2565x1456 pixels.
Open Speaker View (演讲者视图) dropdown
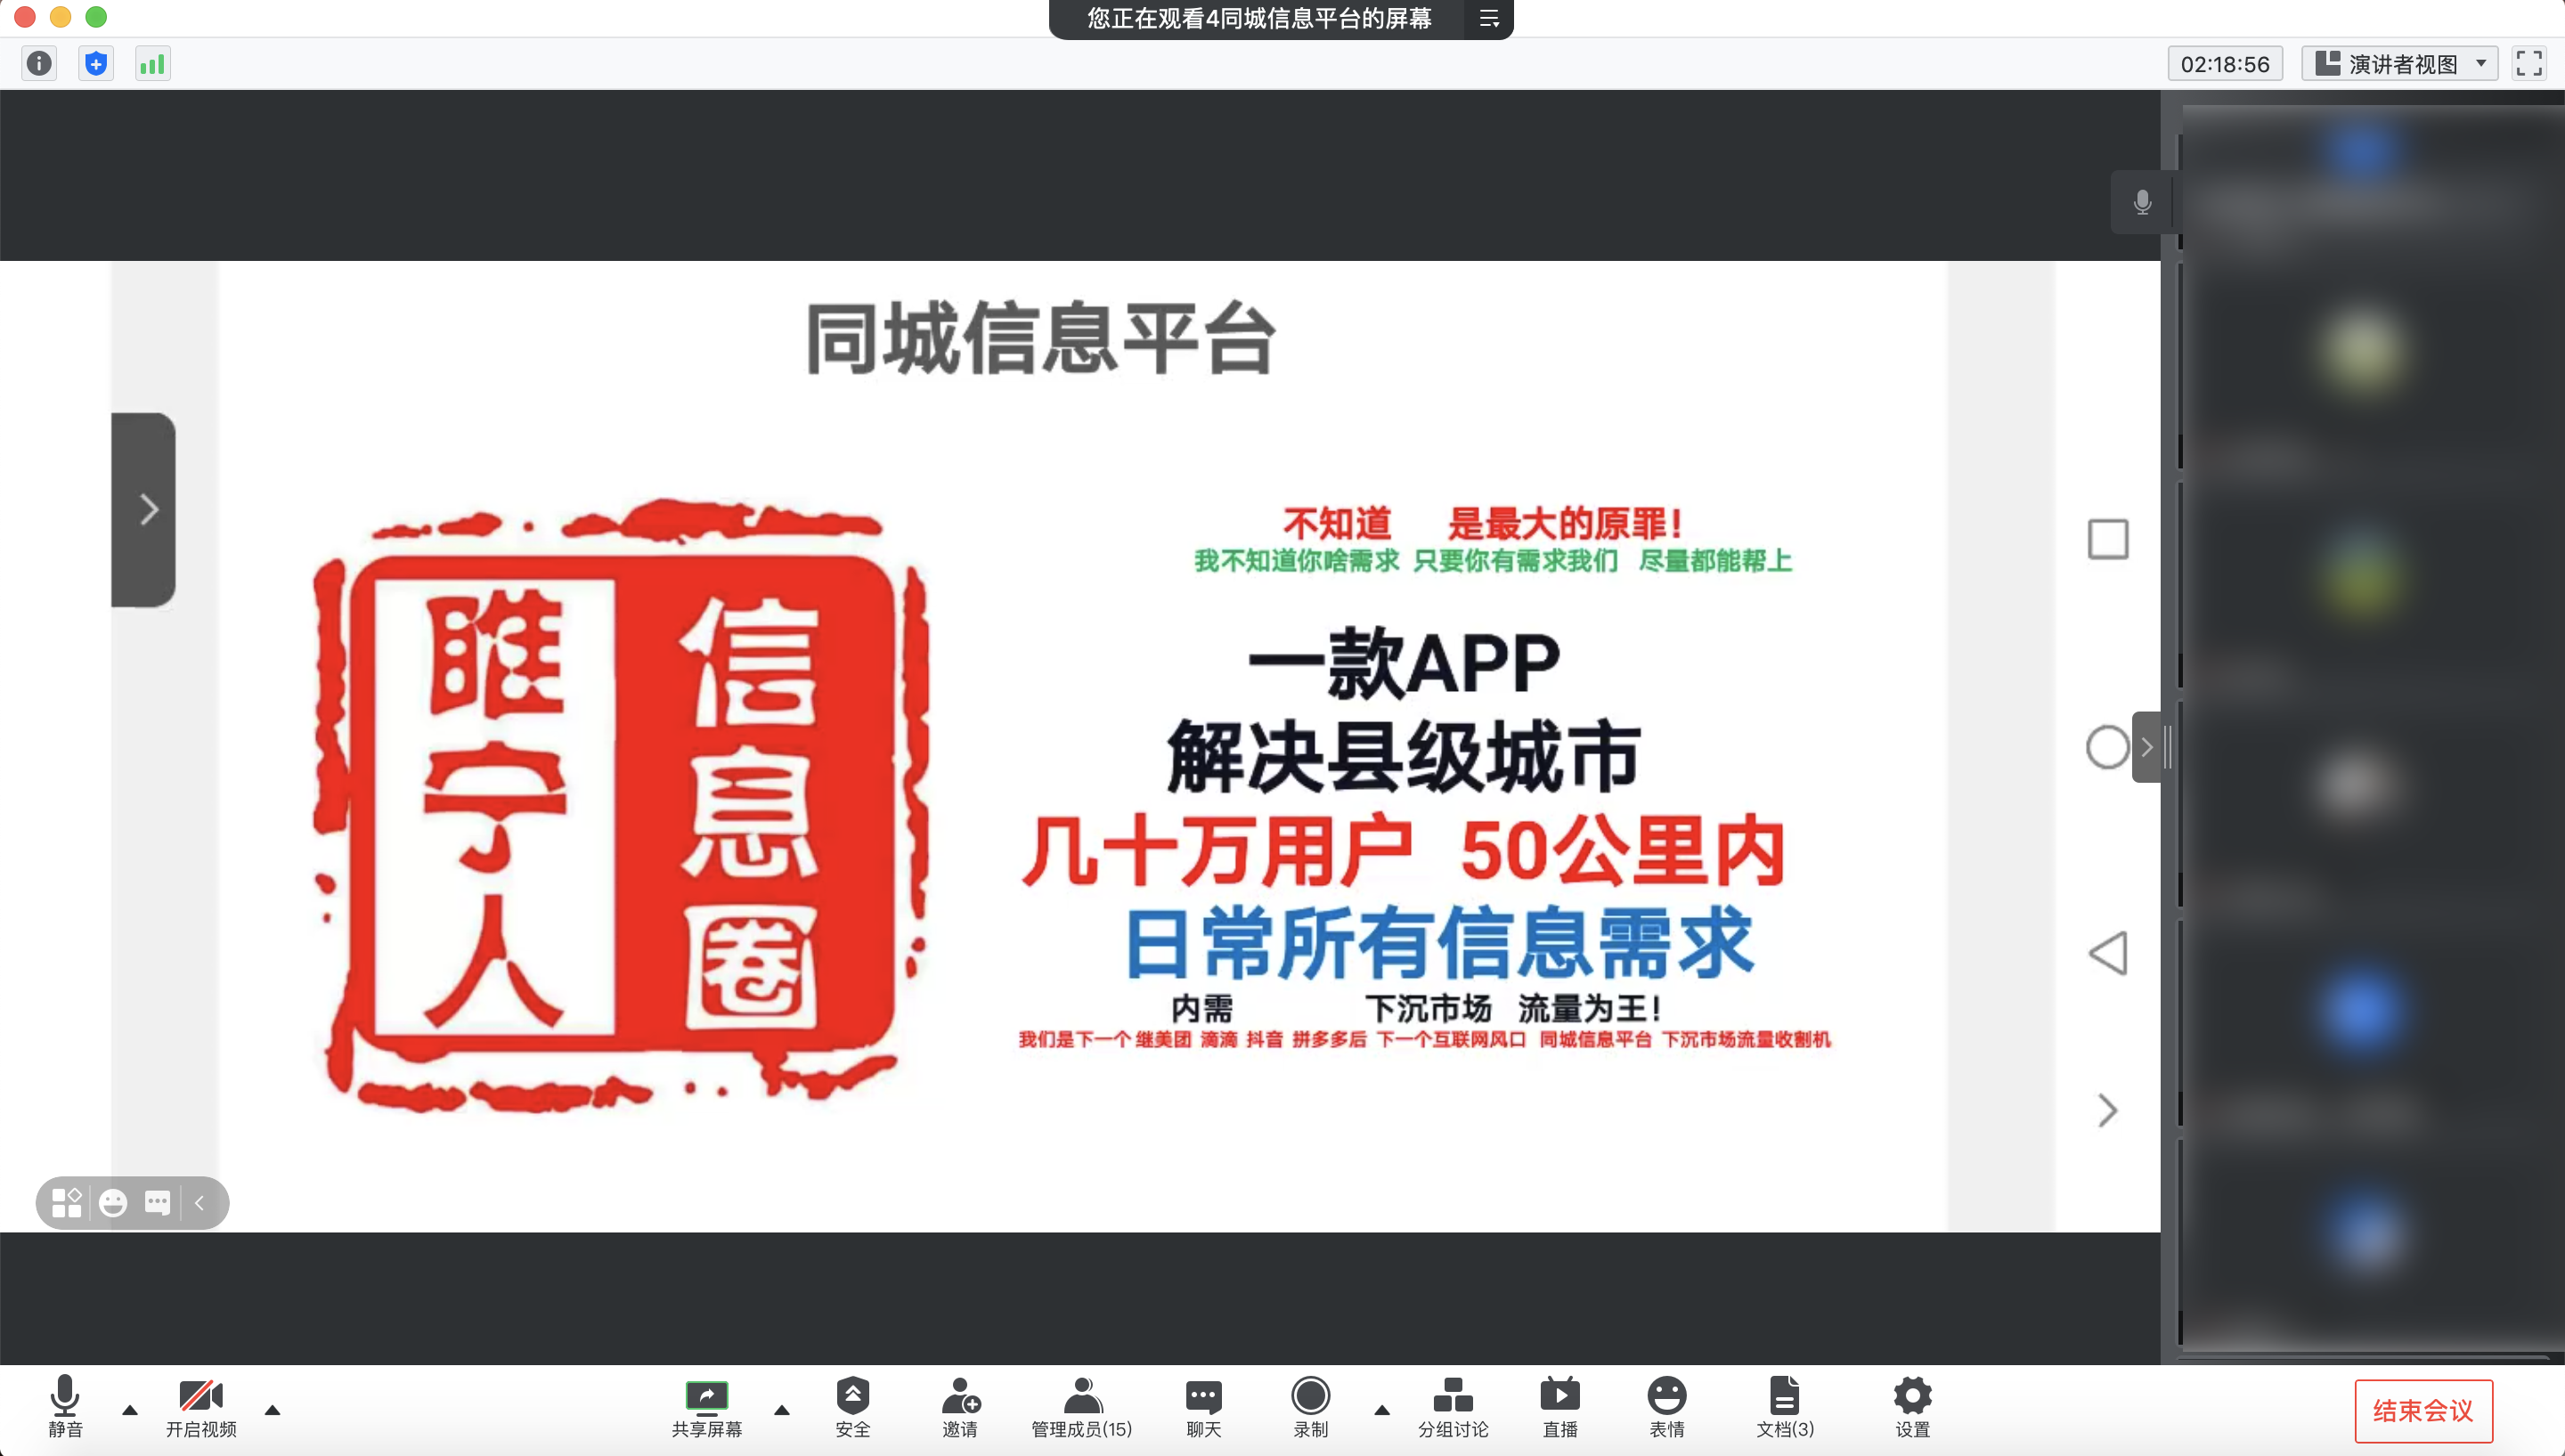(2400, 64)
